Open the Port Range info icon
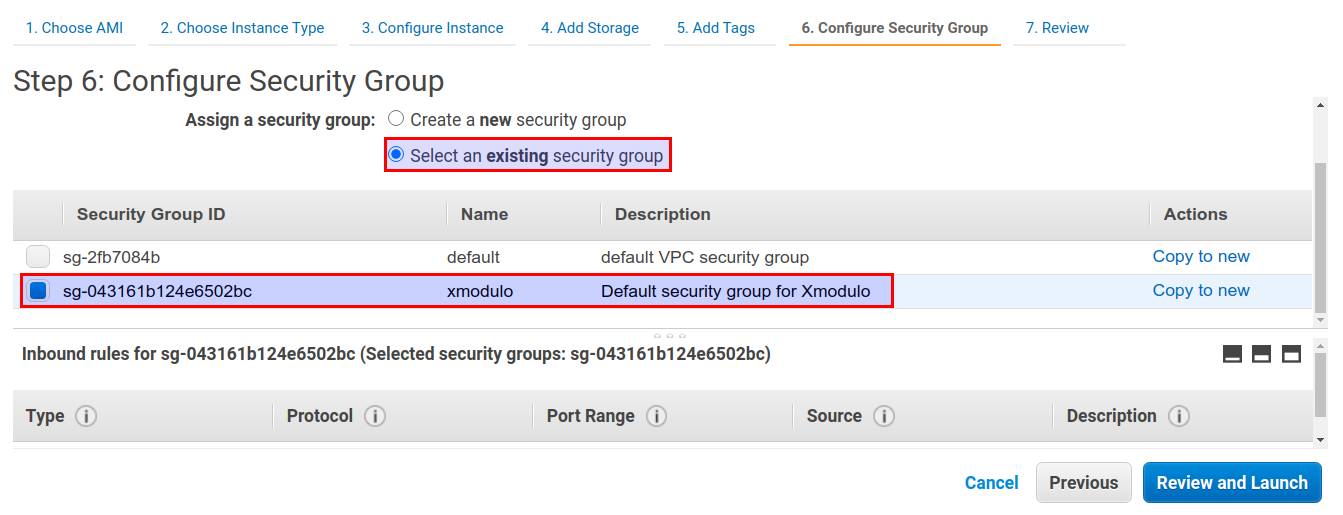 [656, 416]
